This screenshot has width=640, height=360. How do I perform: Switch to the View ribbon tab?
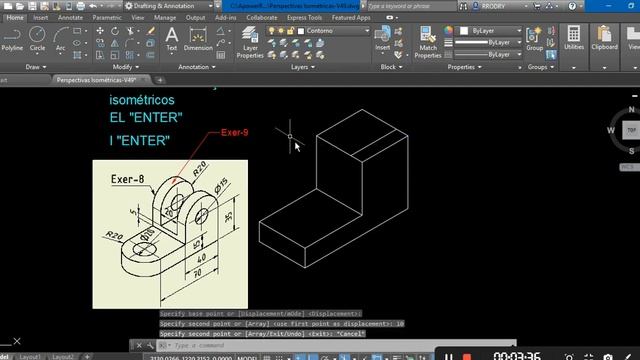click(x=138, y=18)
